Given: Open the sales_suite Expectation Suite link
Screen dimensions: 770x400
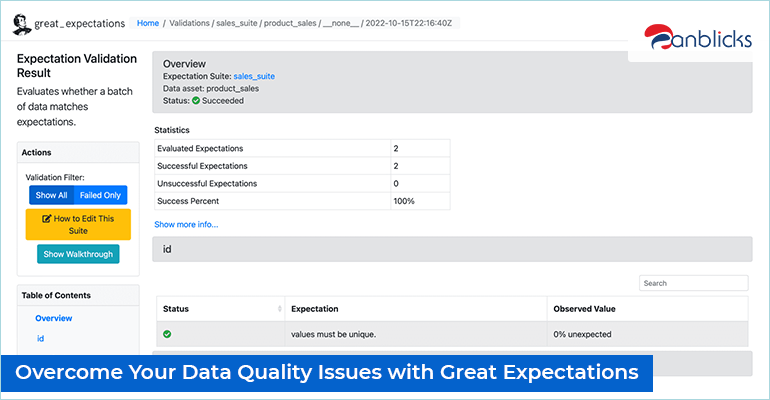Looking at the screenshot, I should [x=254, y=76].
